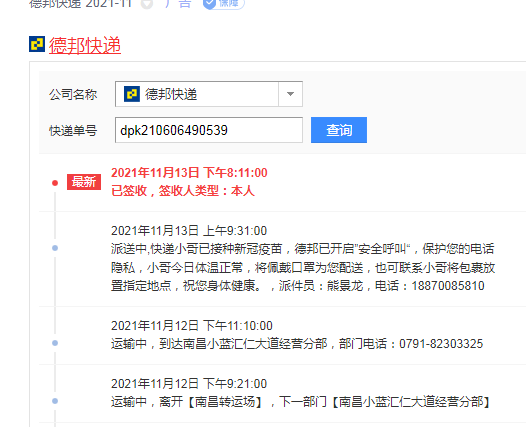The width and height of the screenshot is (526, 427).
Task: Click the red 最新 badge
Action: [84, 182]
